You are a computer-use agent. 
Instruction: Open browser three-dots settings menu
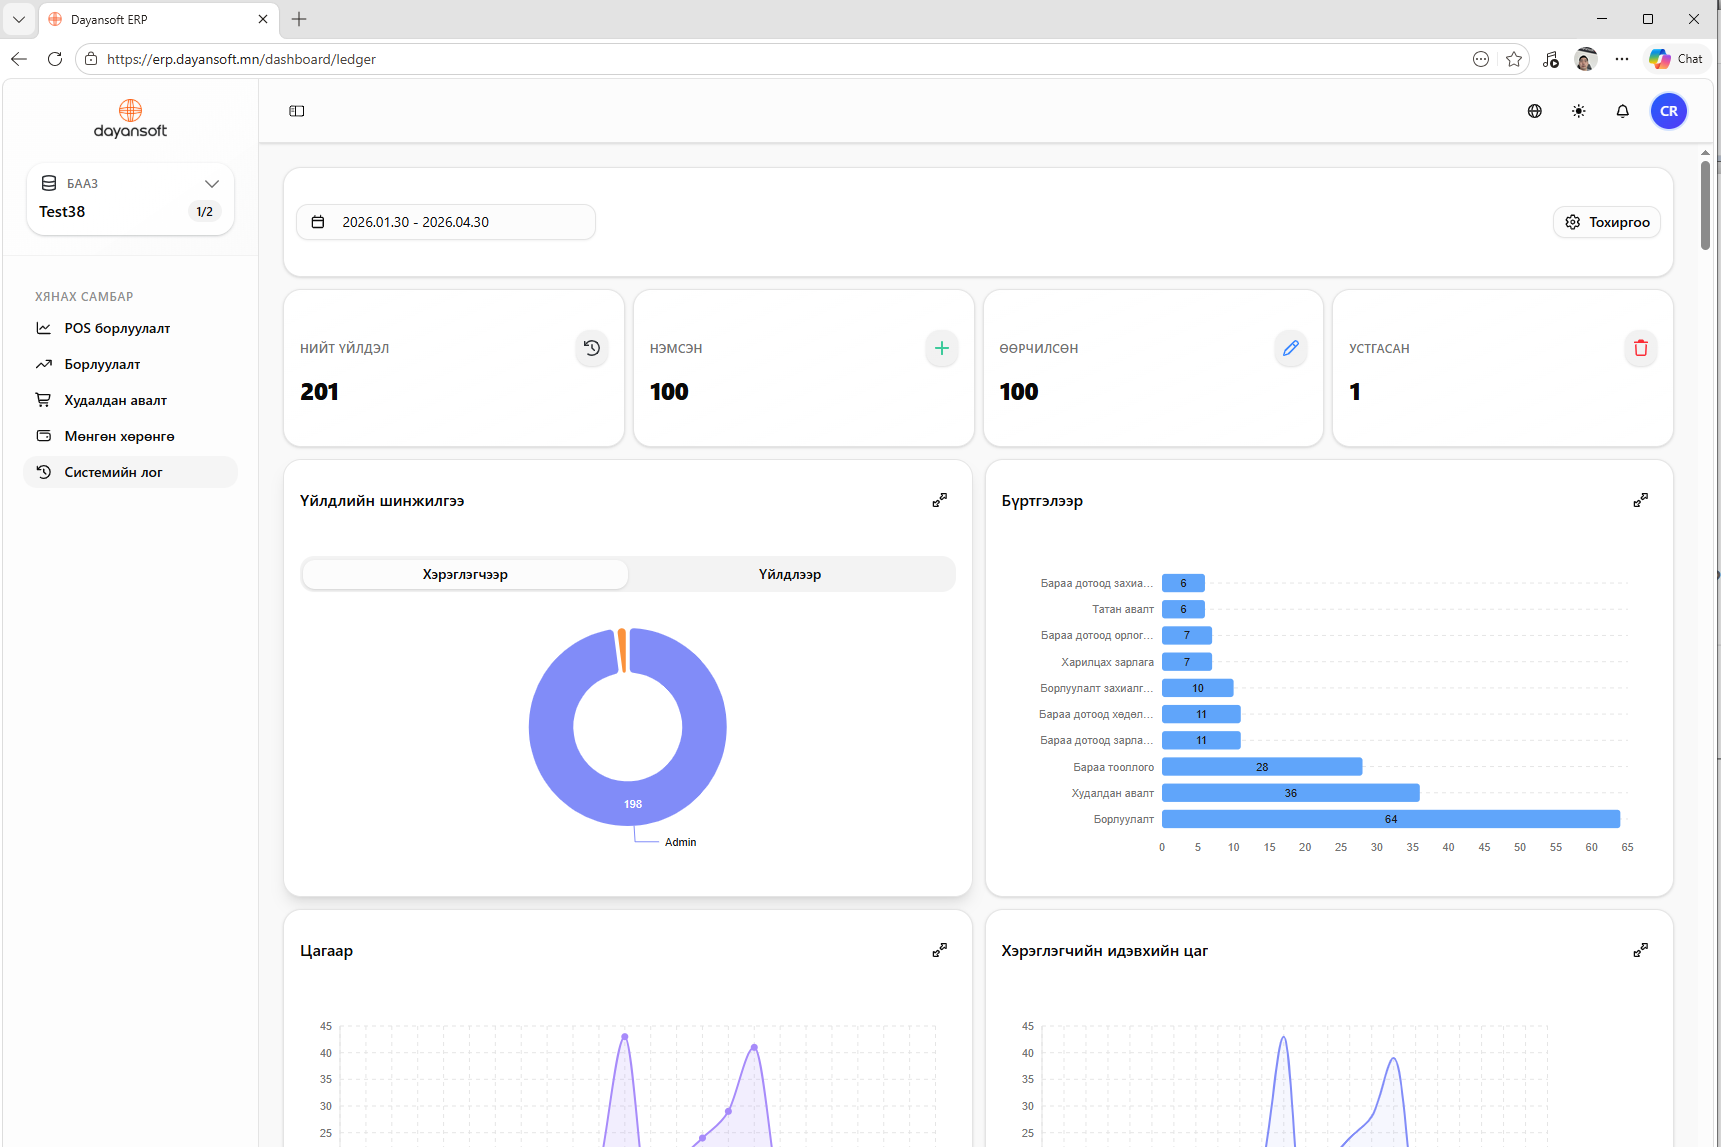click(1622, 59)
